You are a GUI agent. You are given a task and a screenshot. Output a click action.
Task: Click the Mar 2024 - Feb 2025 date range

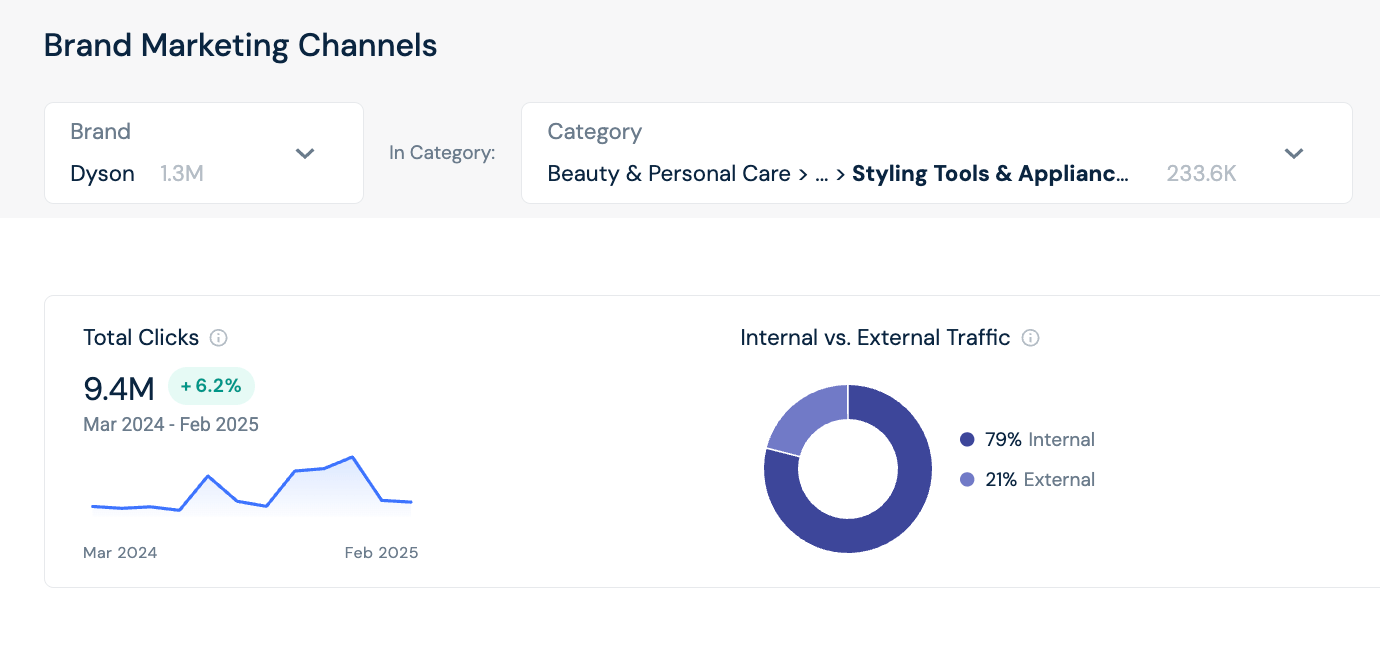170,424
